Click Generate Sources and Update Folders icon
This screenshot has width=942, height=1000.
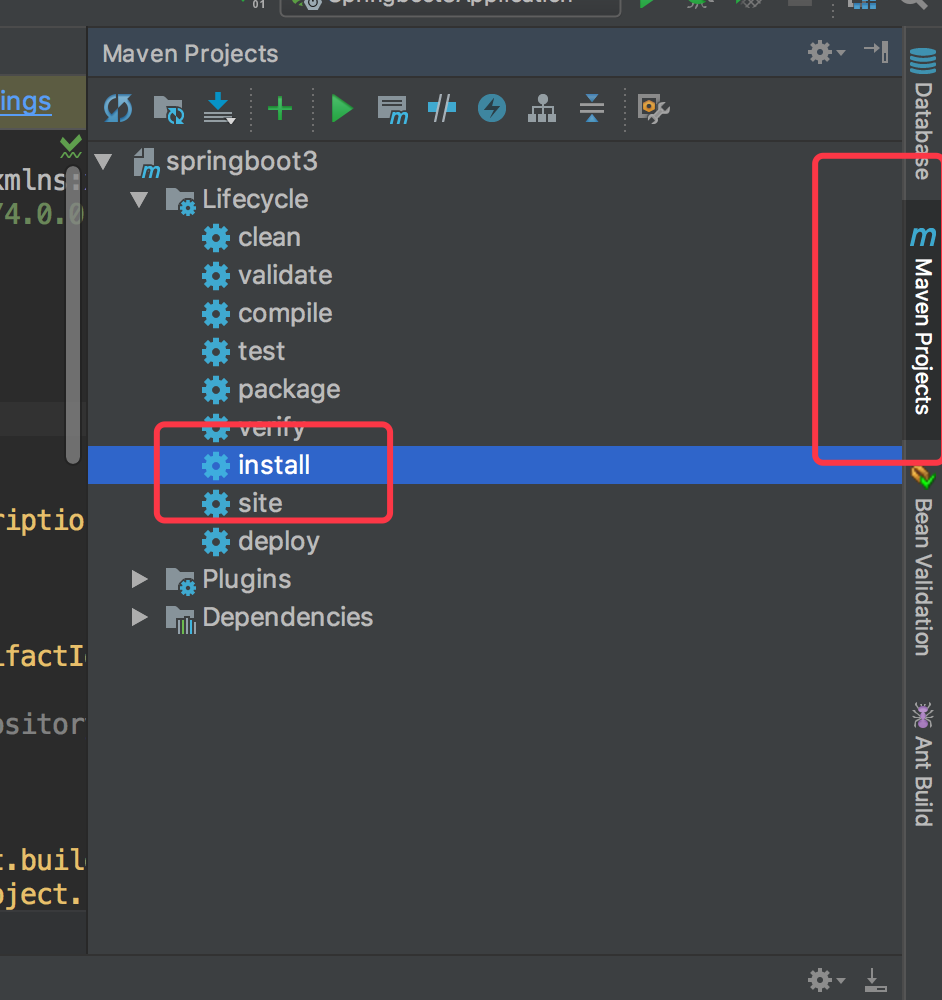[x=168, y=108]
